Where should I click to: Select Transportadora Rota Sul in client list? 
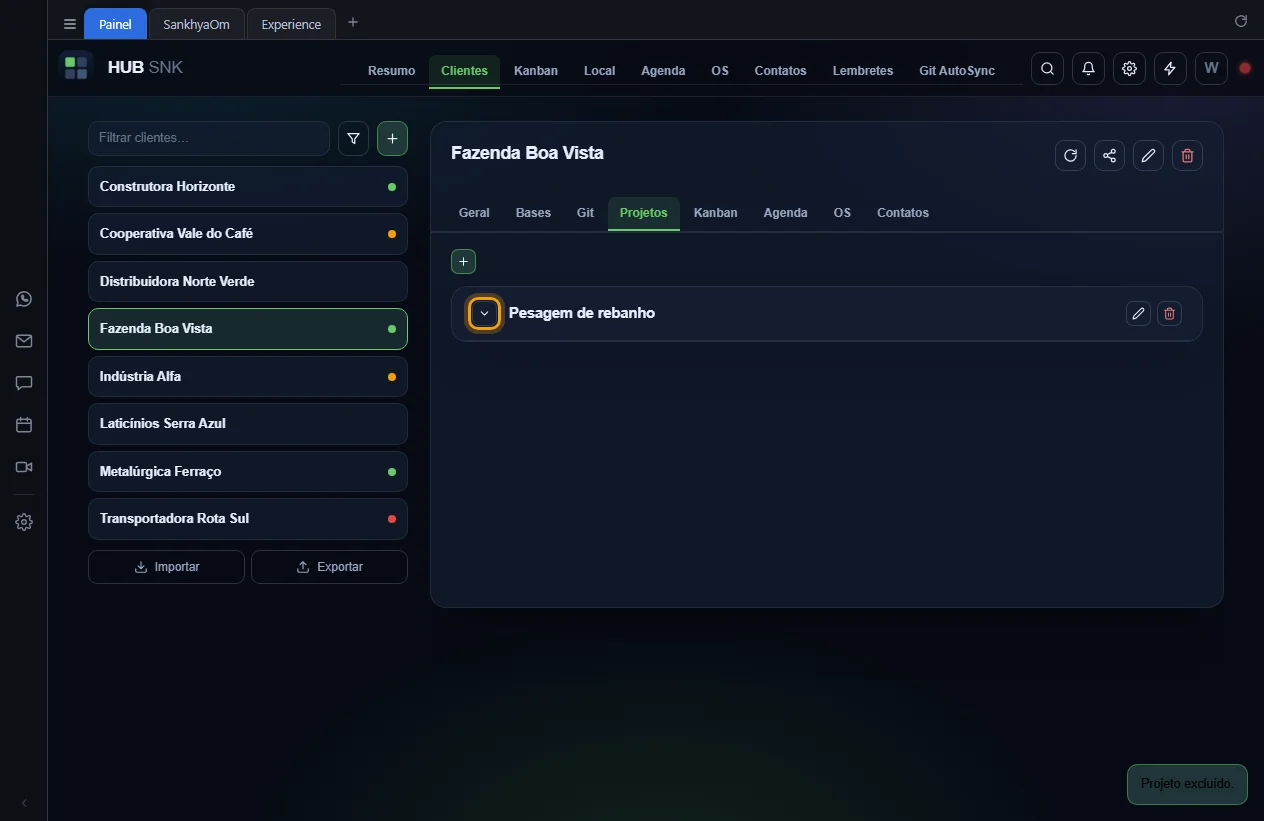coord(248,519)
